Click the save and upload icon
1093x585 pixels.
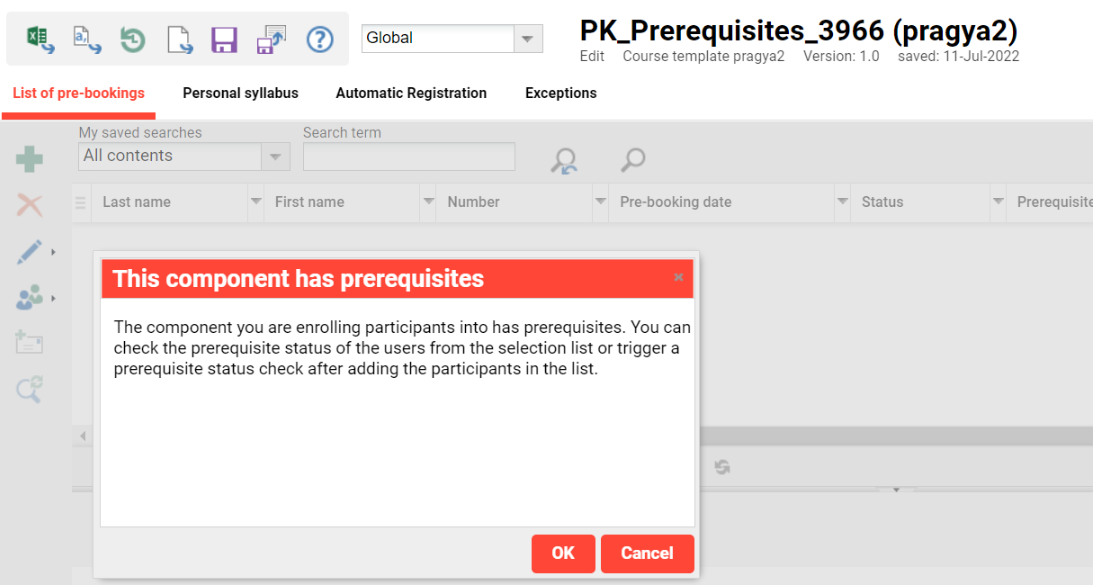pyautogui.click(x=271, y=39)
